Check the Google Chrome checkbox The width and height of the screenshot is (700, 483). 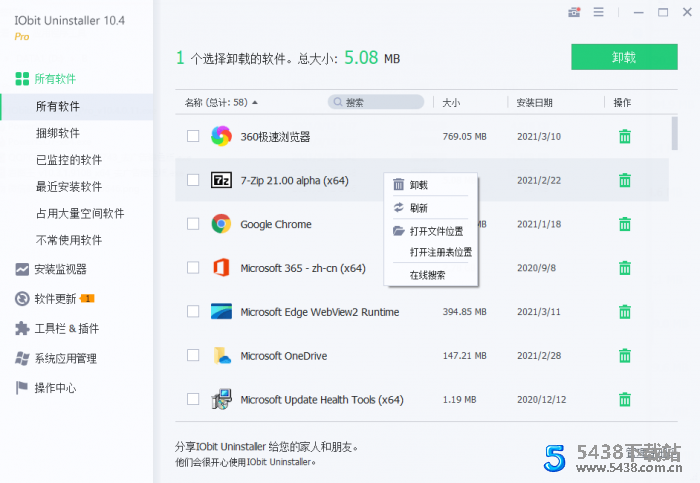click(x=193, y=224)
